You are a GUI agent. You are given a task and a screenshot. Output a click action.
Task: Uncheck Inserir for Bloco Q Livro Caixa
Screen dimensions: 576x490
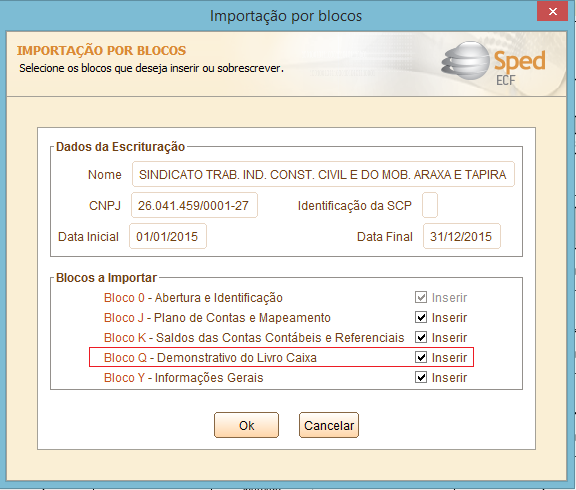point(421,357)
